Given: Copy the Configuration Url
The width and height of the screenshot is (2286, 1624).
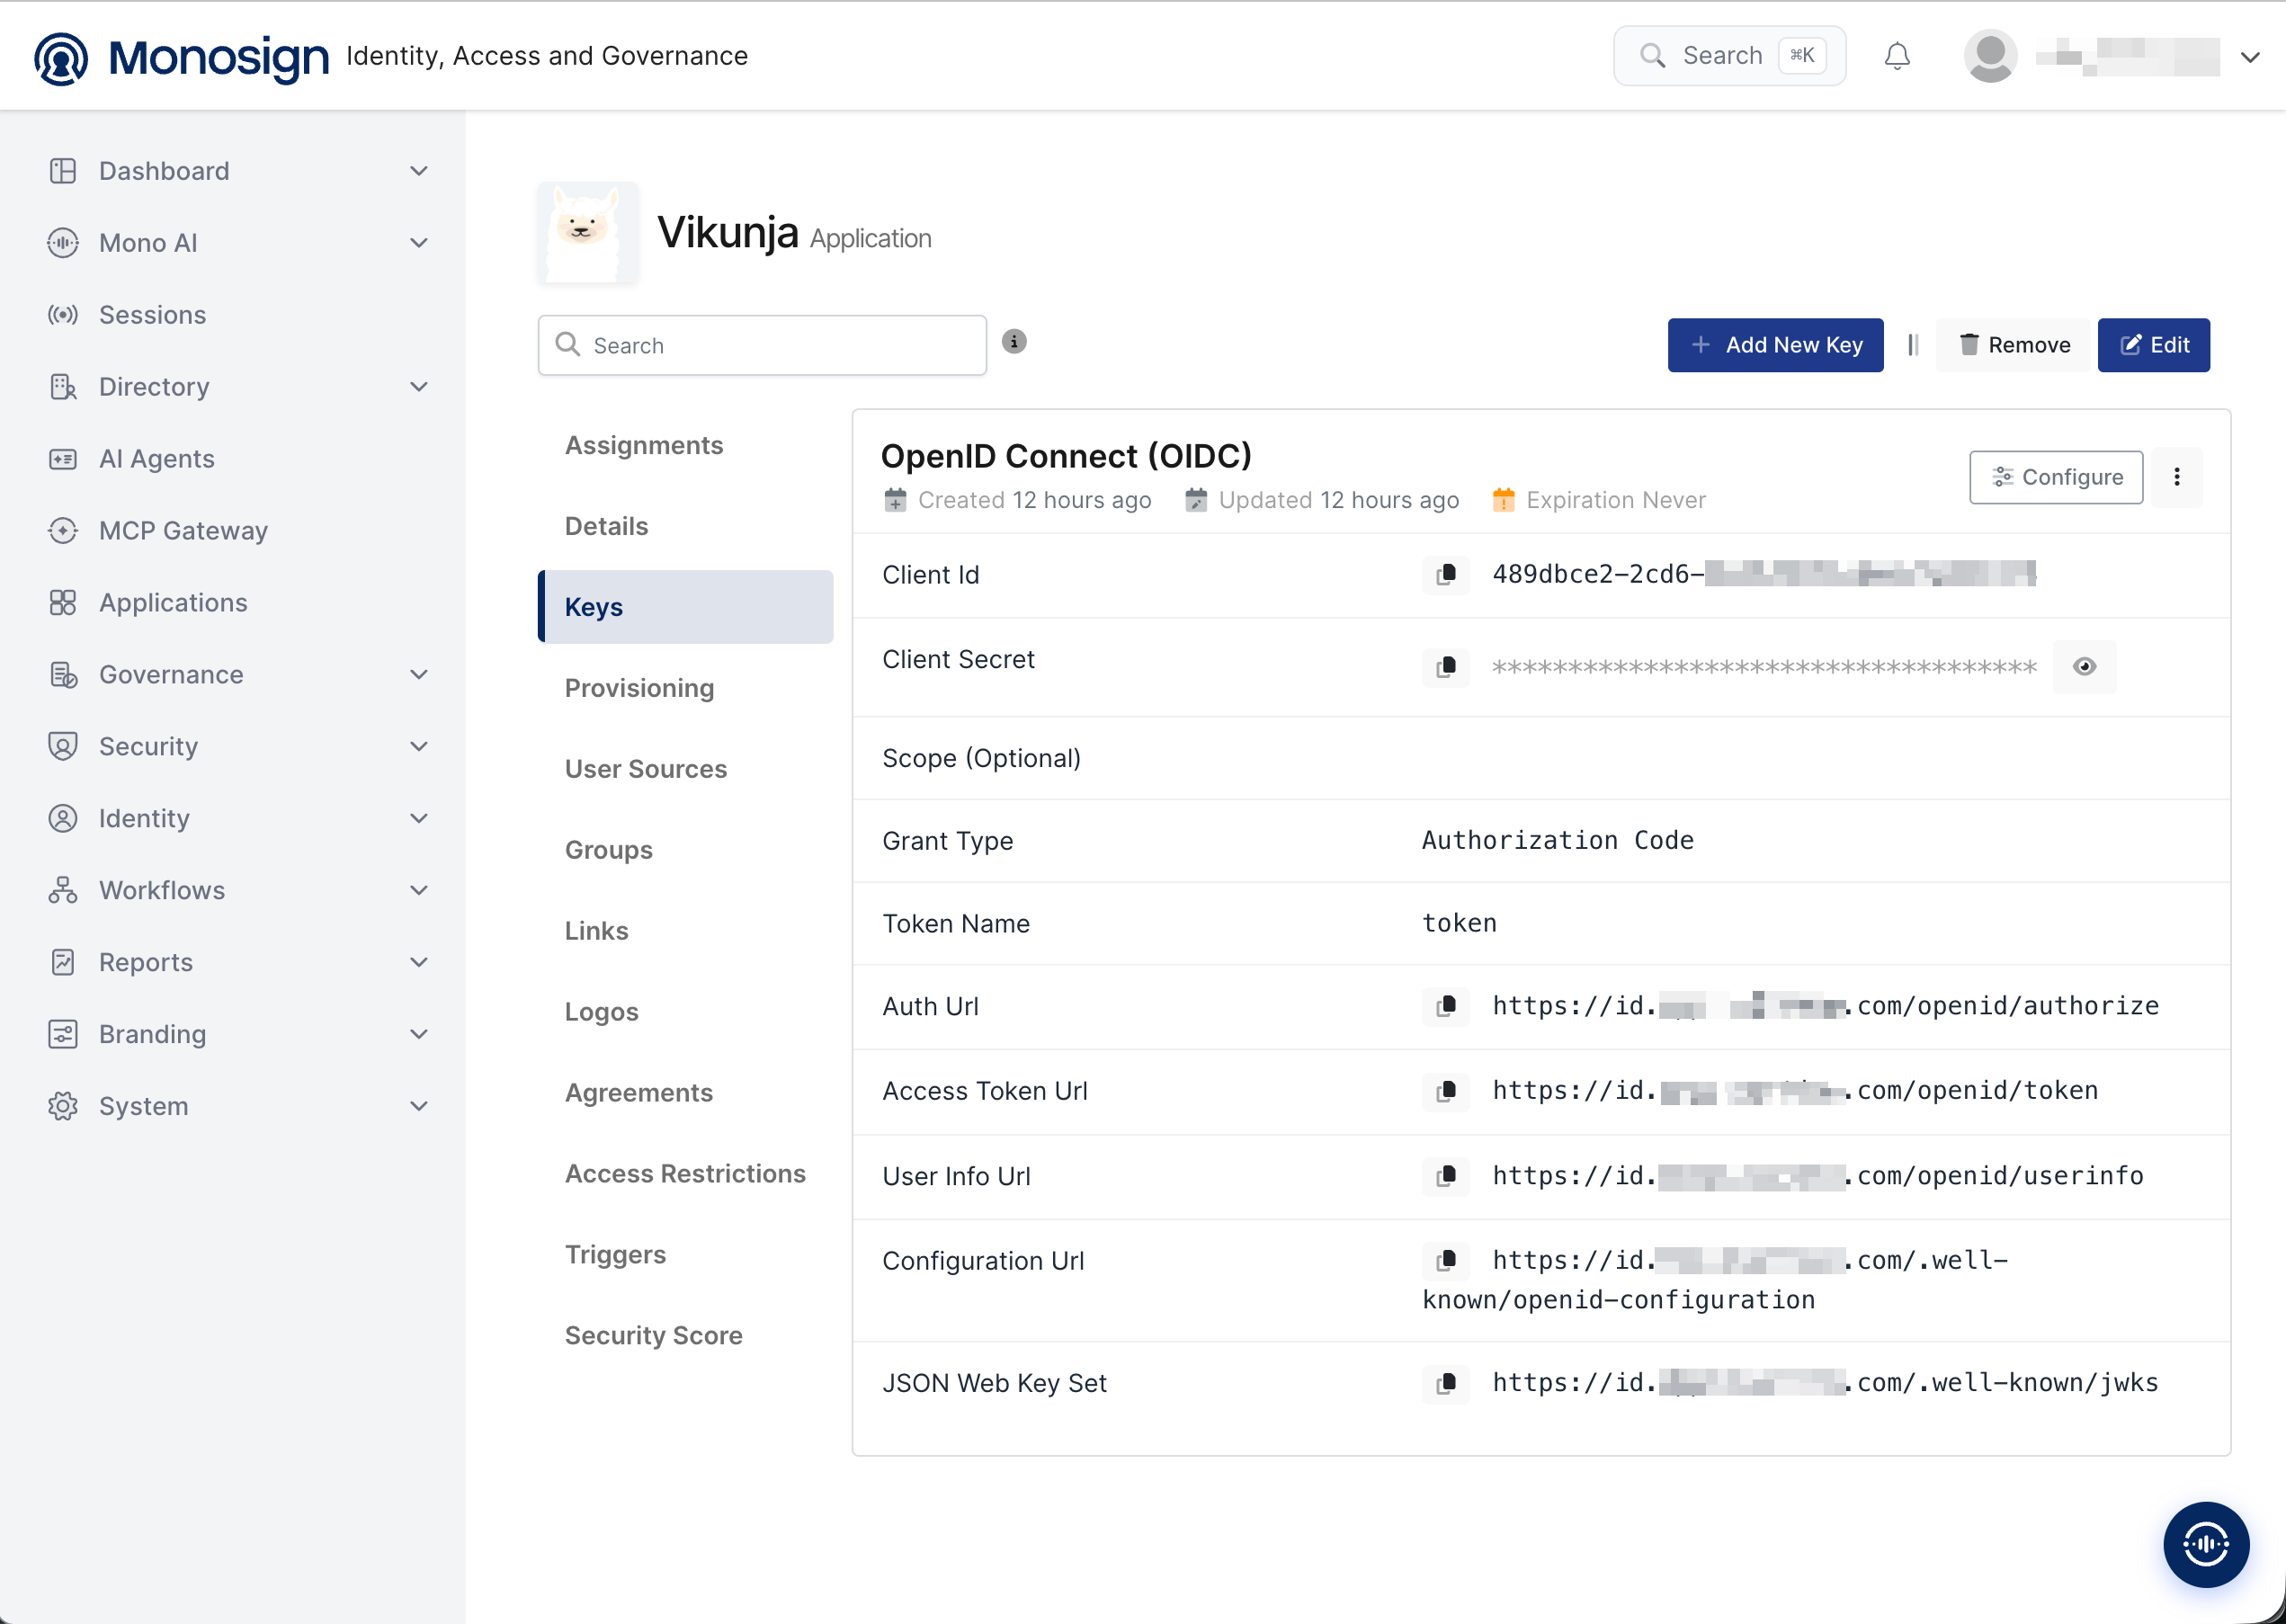Looking at the screenshot, I should tap(1446, 1261).
